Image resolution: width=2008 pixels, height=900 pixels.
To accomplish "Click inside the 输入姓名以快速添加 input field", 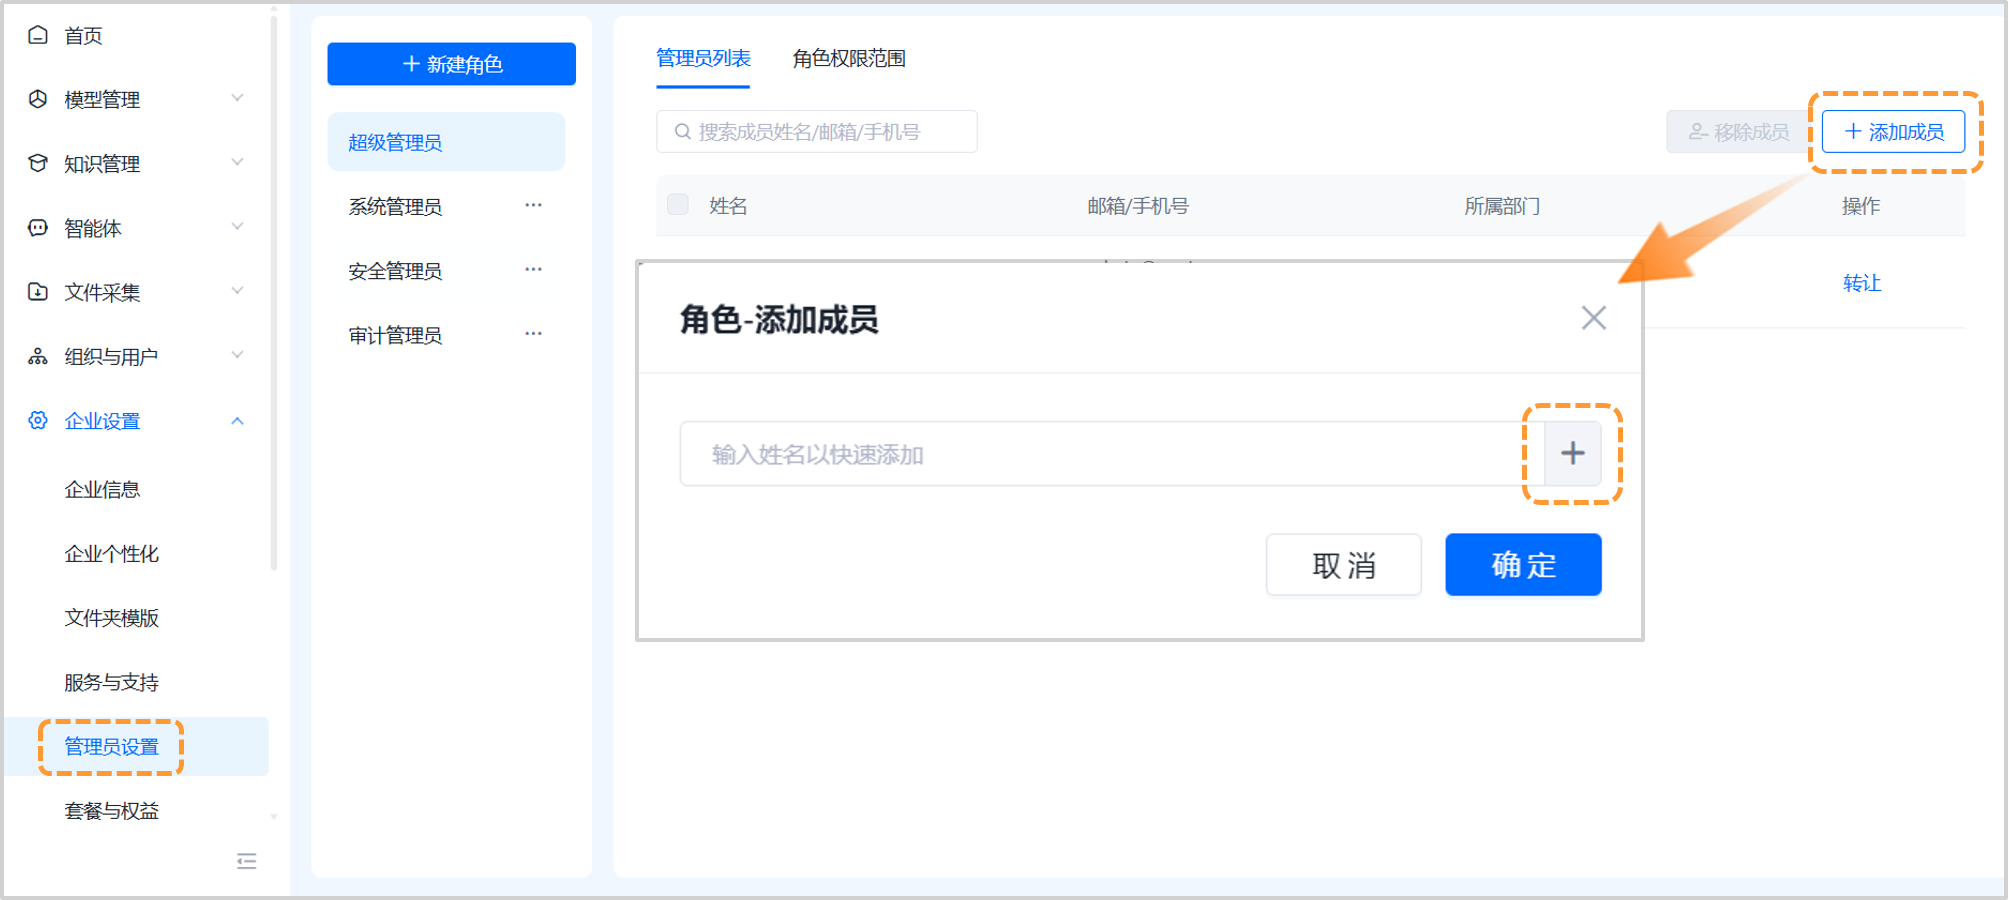I will [1000, 453].
